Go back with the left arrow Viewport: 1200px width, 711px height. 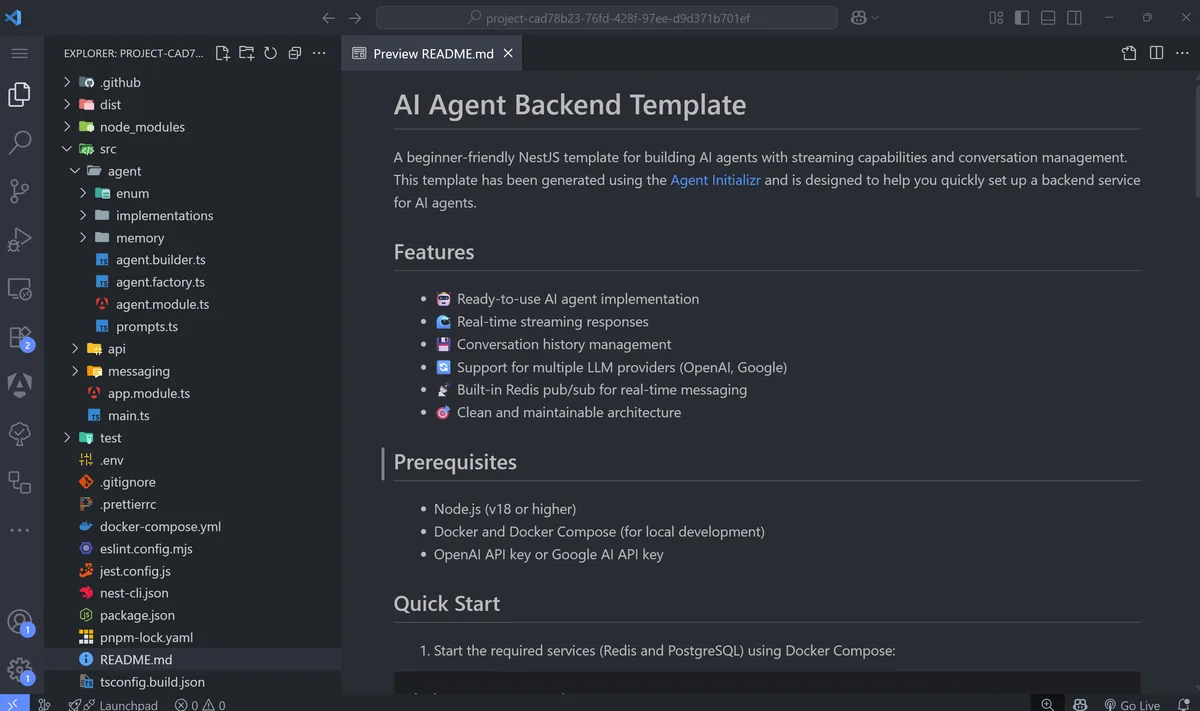click(330, 18)
